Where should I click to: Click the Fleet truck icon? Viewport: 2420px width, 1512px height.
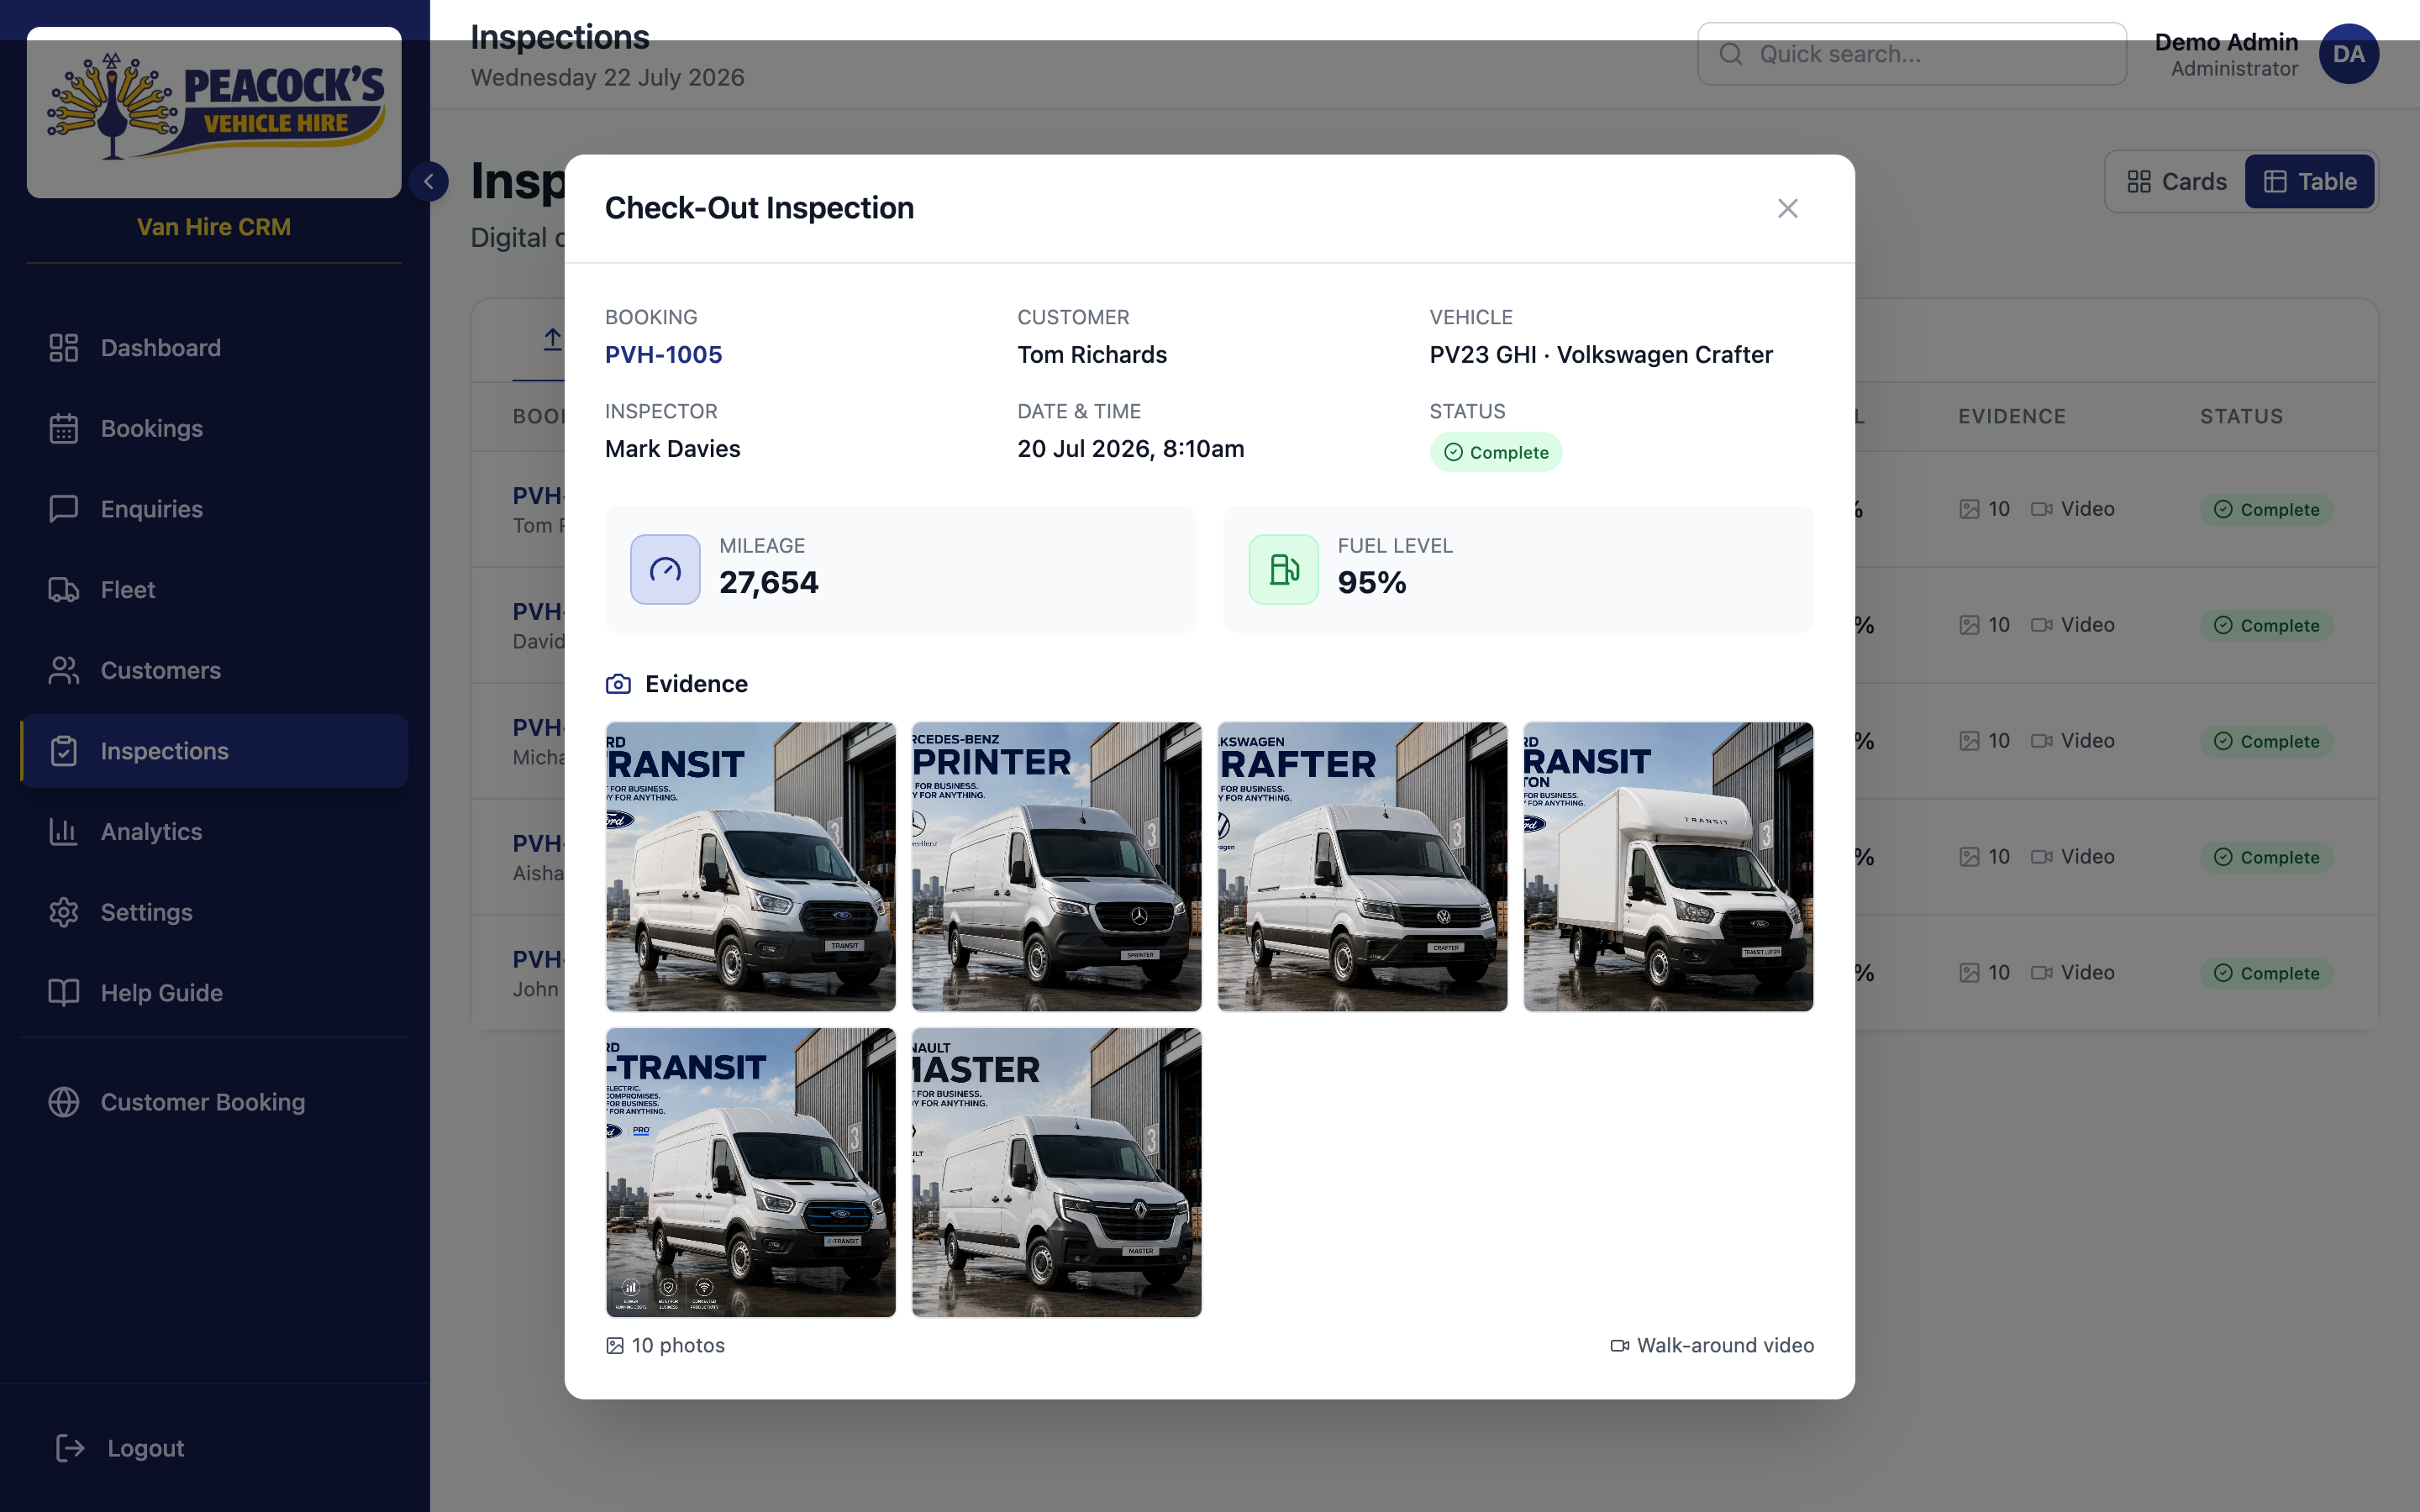pyautogui.click(x=64, y=590)
